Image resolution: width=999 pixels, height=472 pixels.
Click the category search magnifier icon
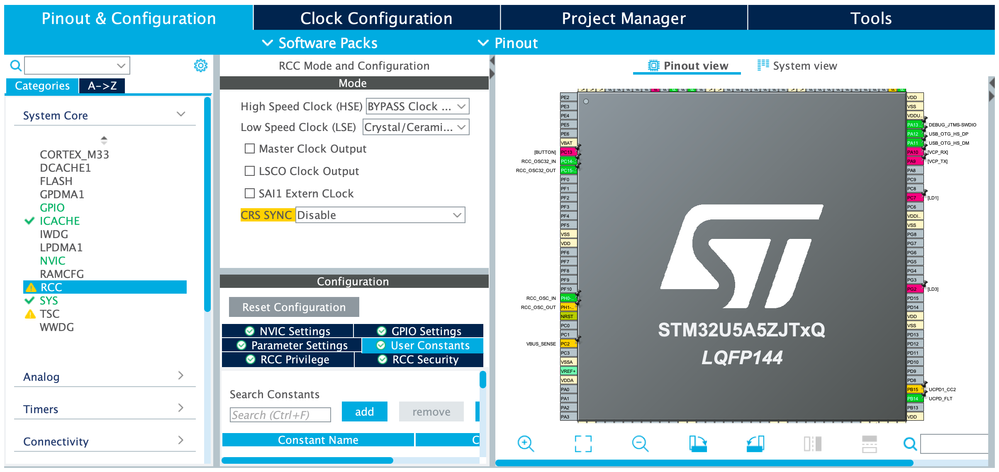click(x=15, y=65)
